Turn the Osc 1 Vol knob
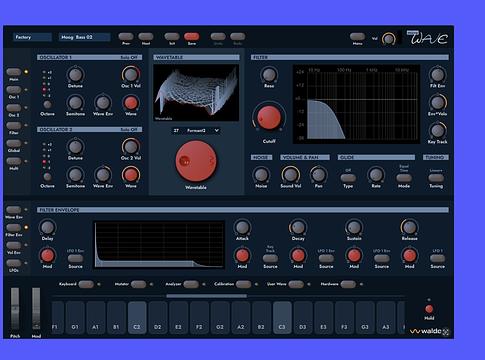Screen dimensions: 485x360 coord(131,74)
